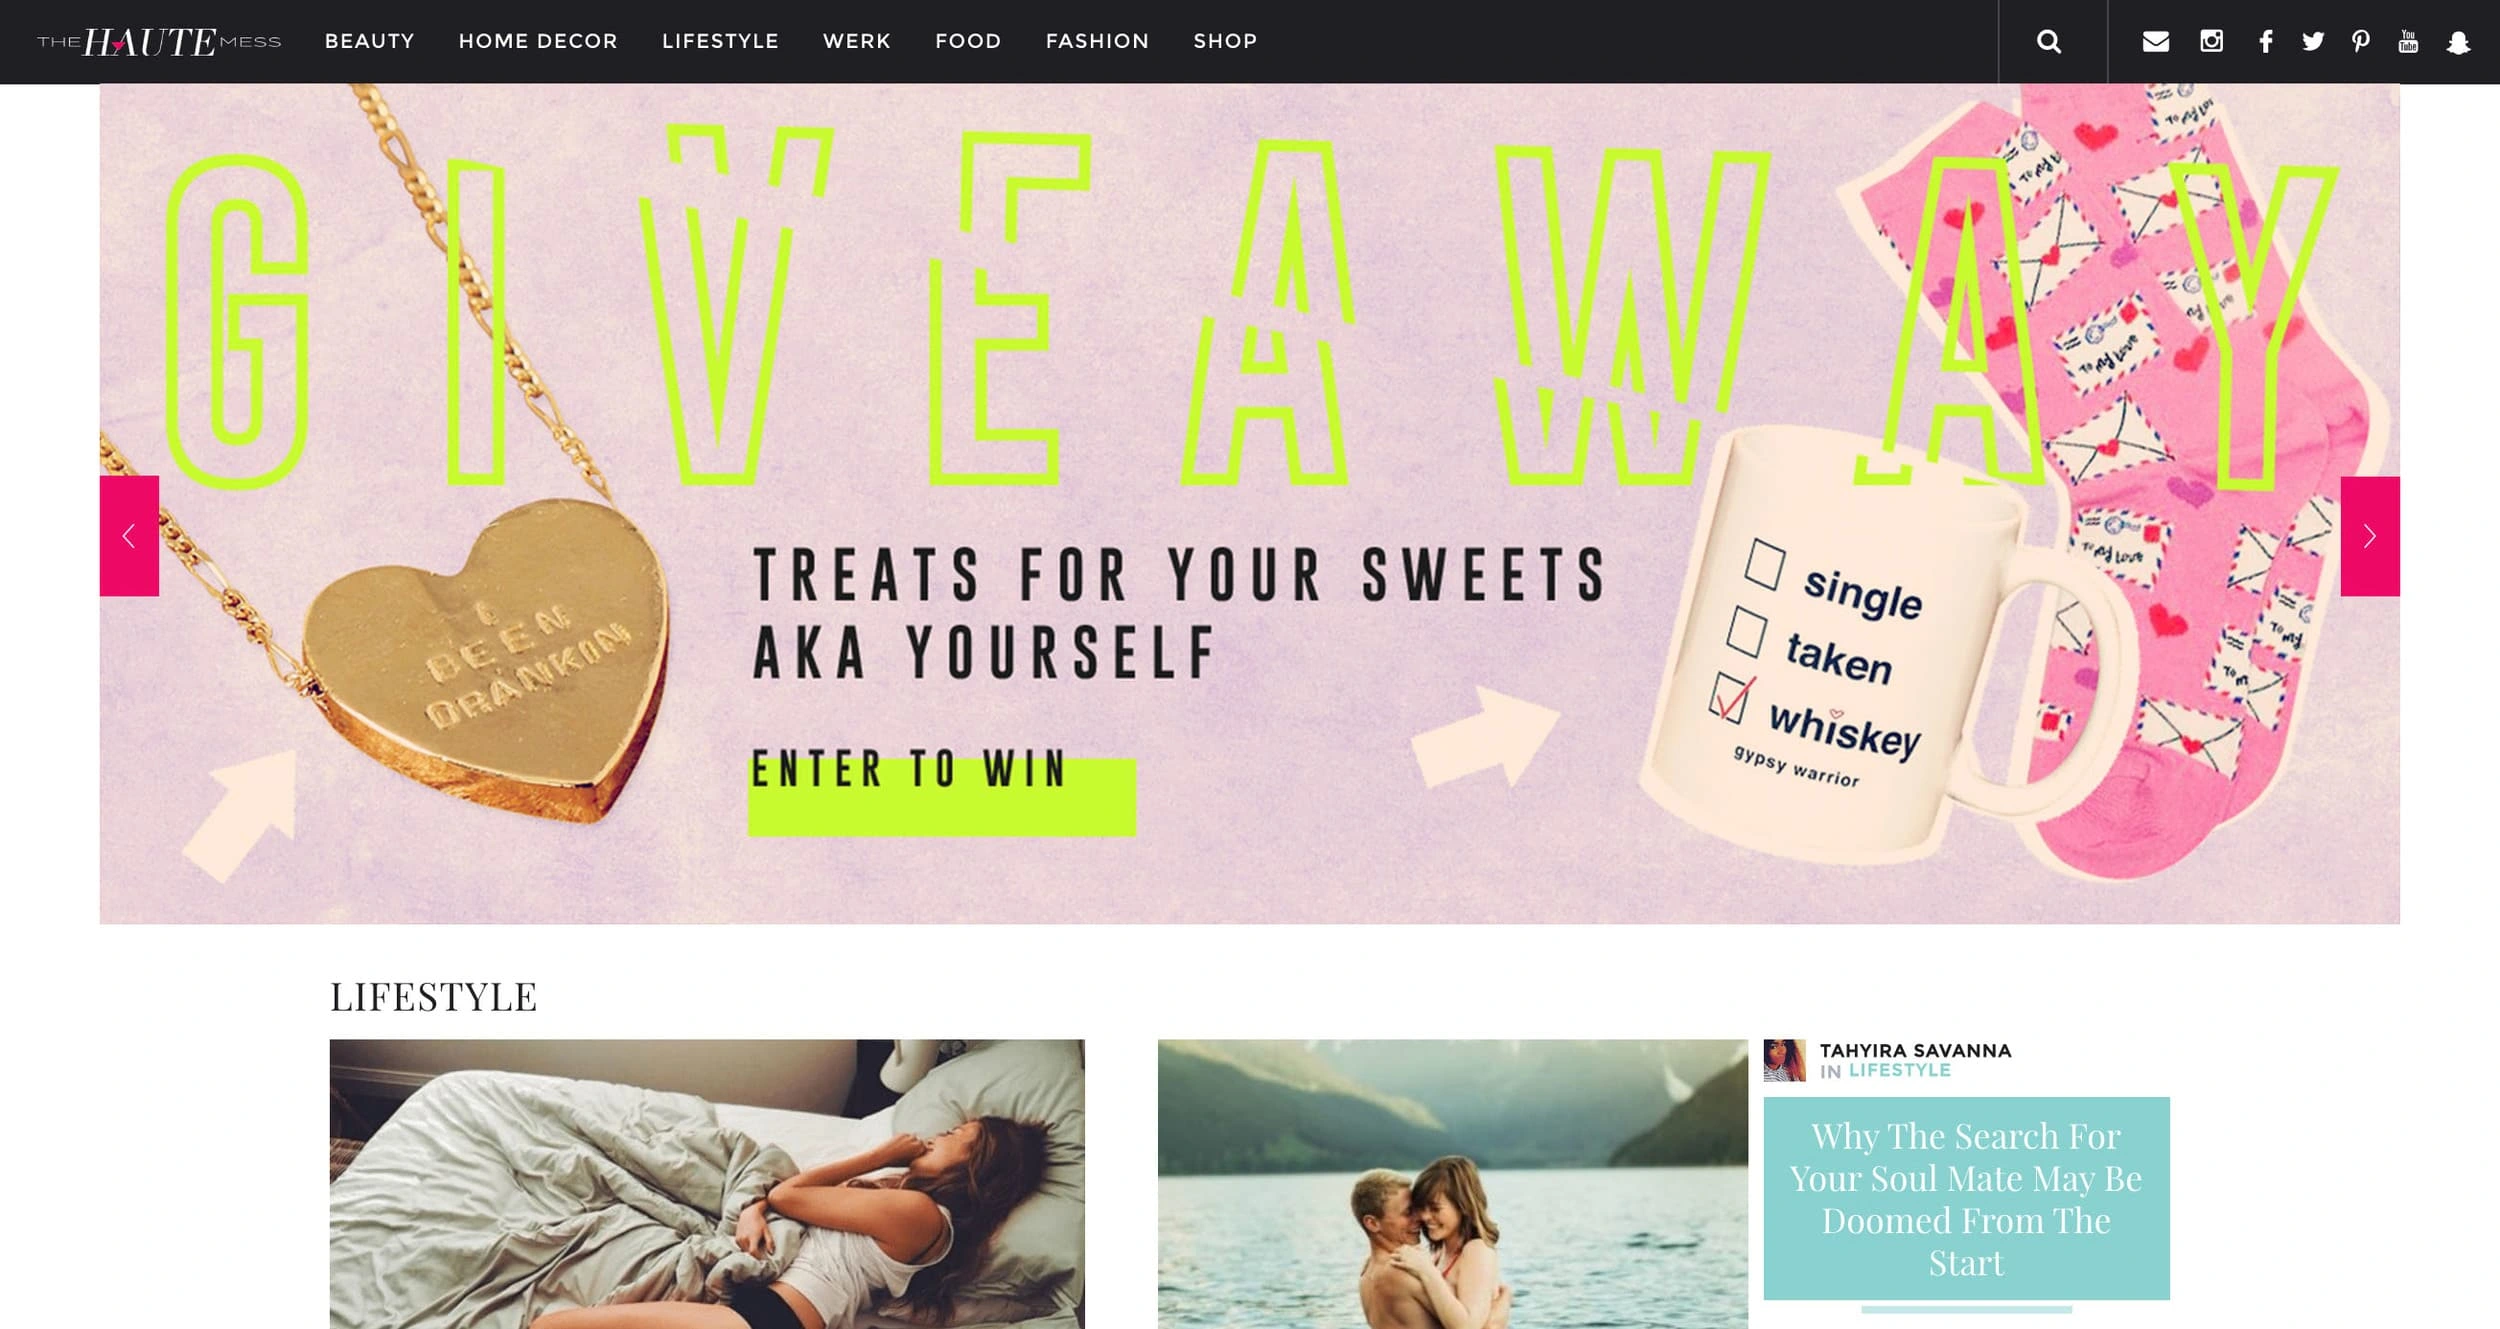Click the Snapchat ghost icon
Screen dimensions: 2500x1329
[x=2458, y=42]
